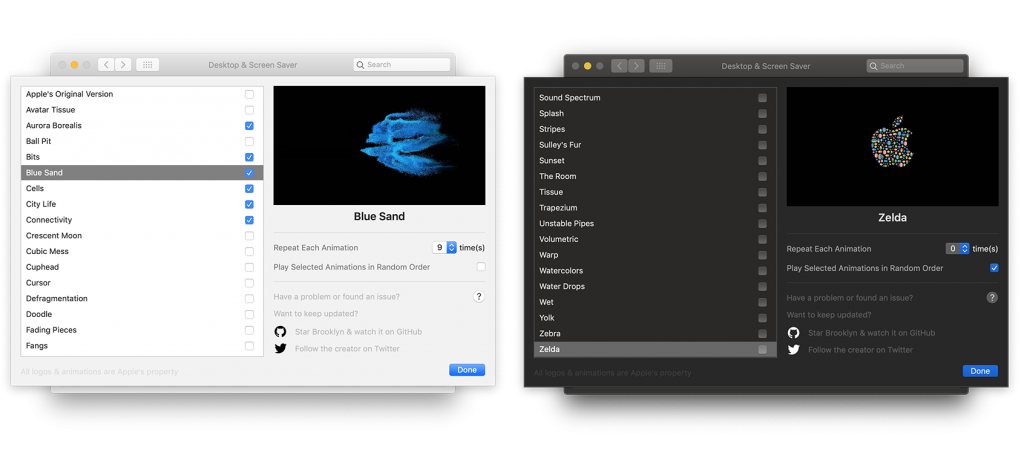1024x453 pixels.
Task: Select the Water Drops animation row
Action: pyautogui.click(x=656, y=287)
